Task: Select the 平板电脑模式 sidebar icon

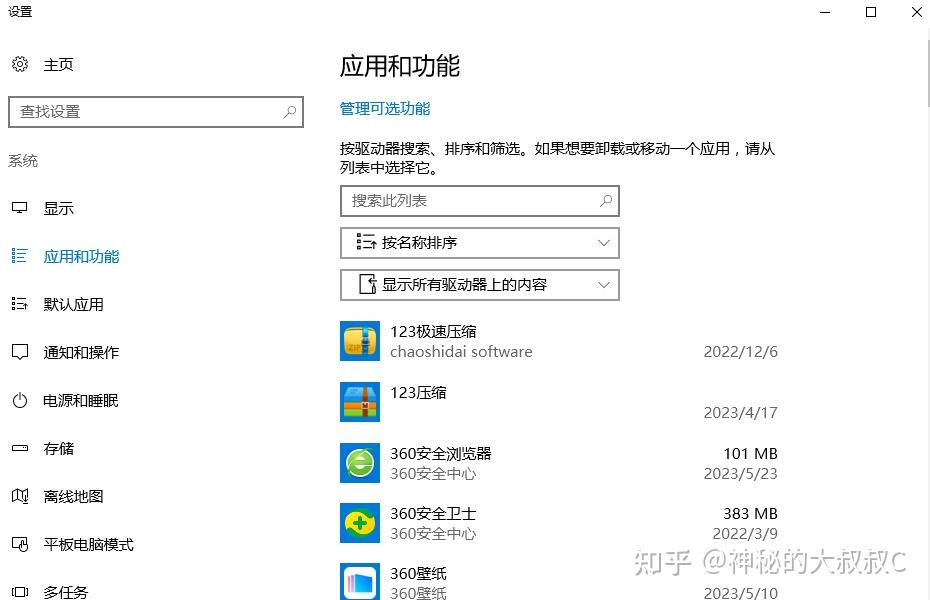Action: tap(21, 544)
